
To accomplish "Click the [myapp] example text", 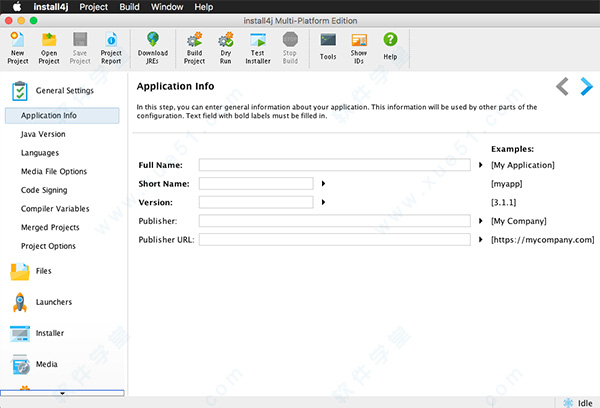I will [x=507, y=184].
